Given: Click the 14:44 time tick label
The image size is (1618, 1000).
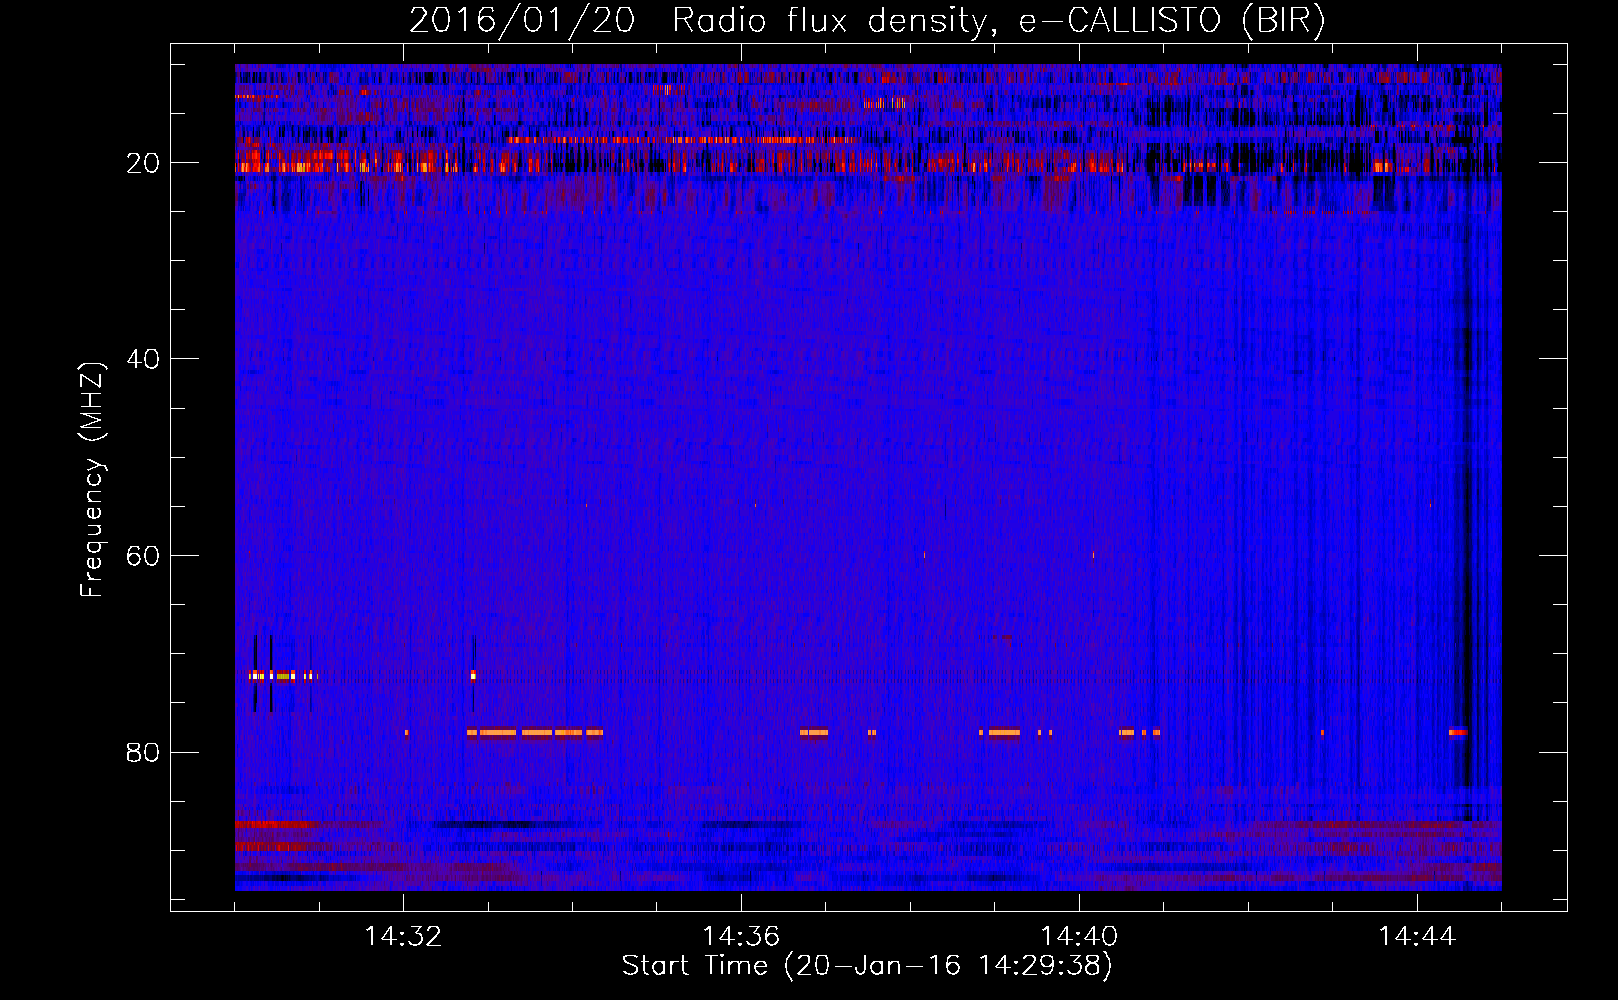Looking at the screenshot, I should pyautogui.click(x=1417, y=937).
